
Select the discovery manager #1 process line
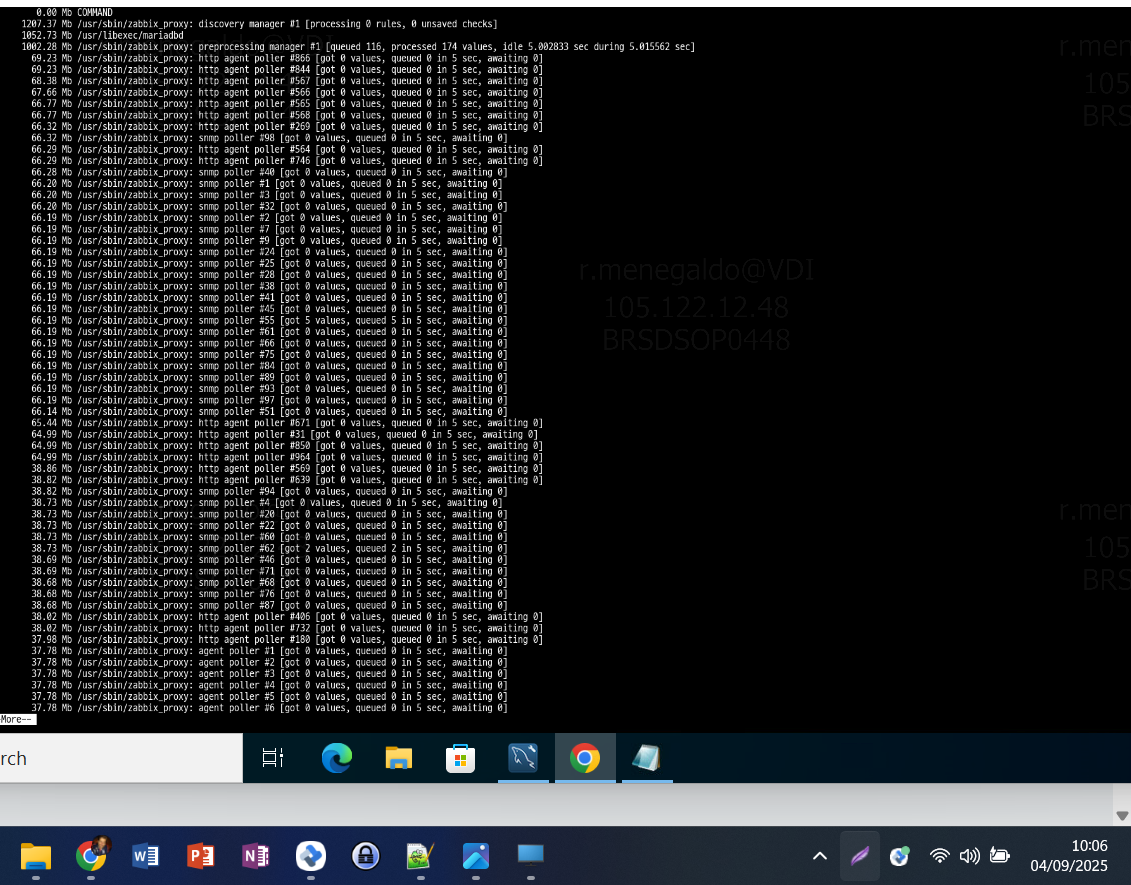pos(260,24)
